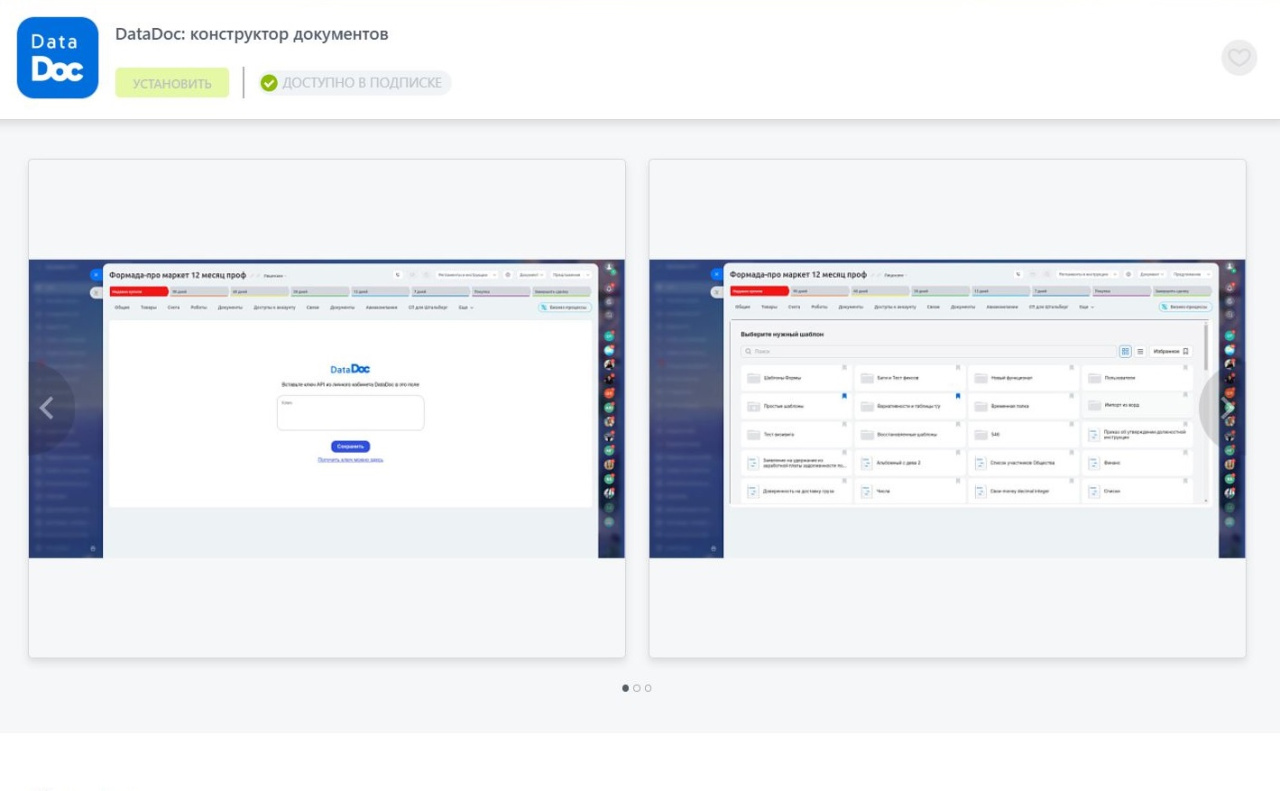Select the first carousel pagination dot

626,688
